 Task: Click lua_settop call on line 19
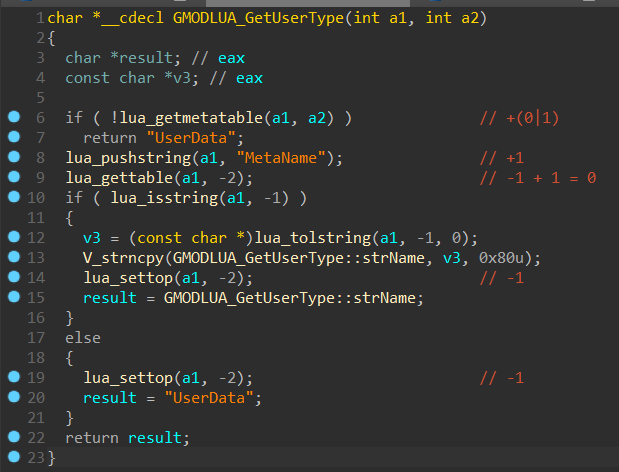coord(128,378)
